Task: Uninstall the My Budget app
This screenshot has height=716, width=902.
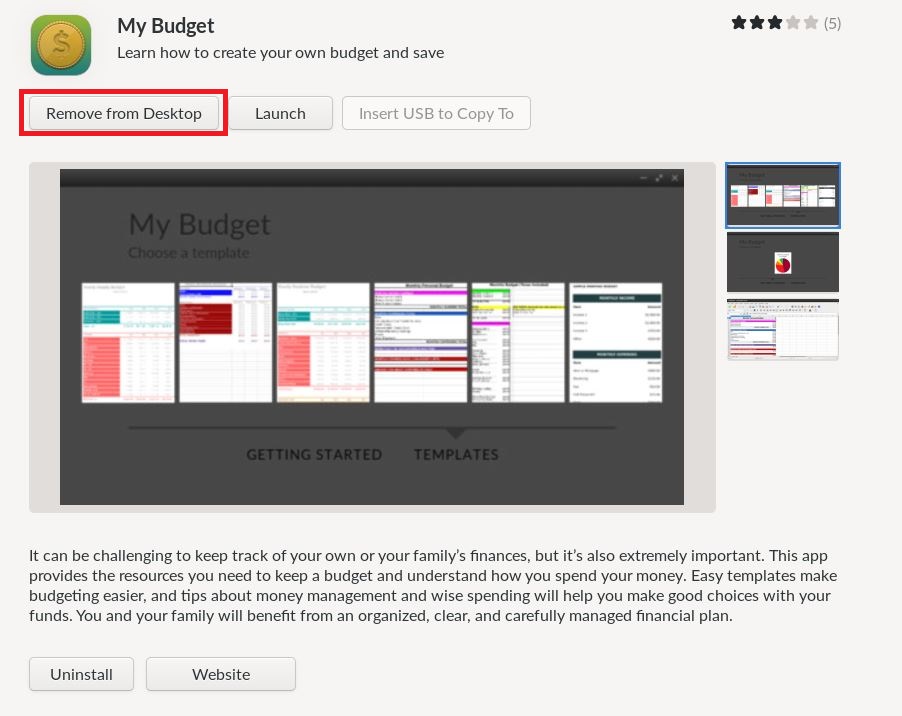Action: click(x=81, y=674)
